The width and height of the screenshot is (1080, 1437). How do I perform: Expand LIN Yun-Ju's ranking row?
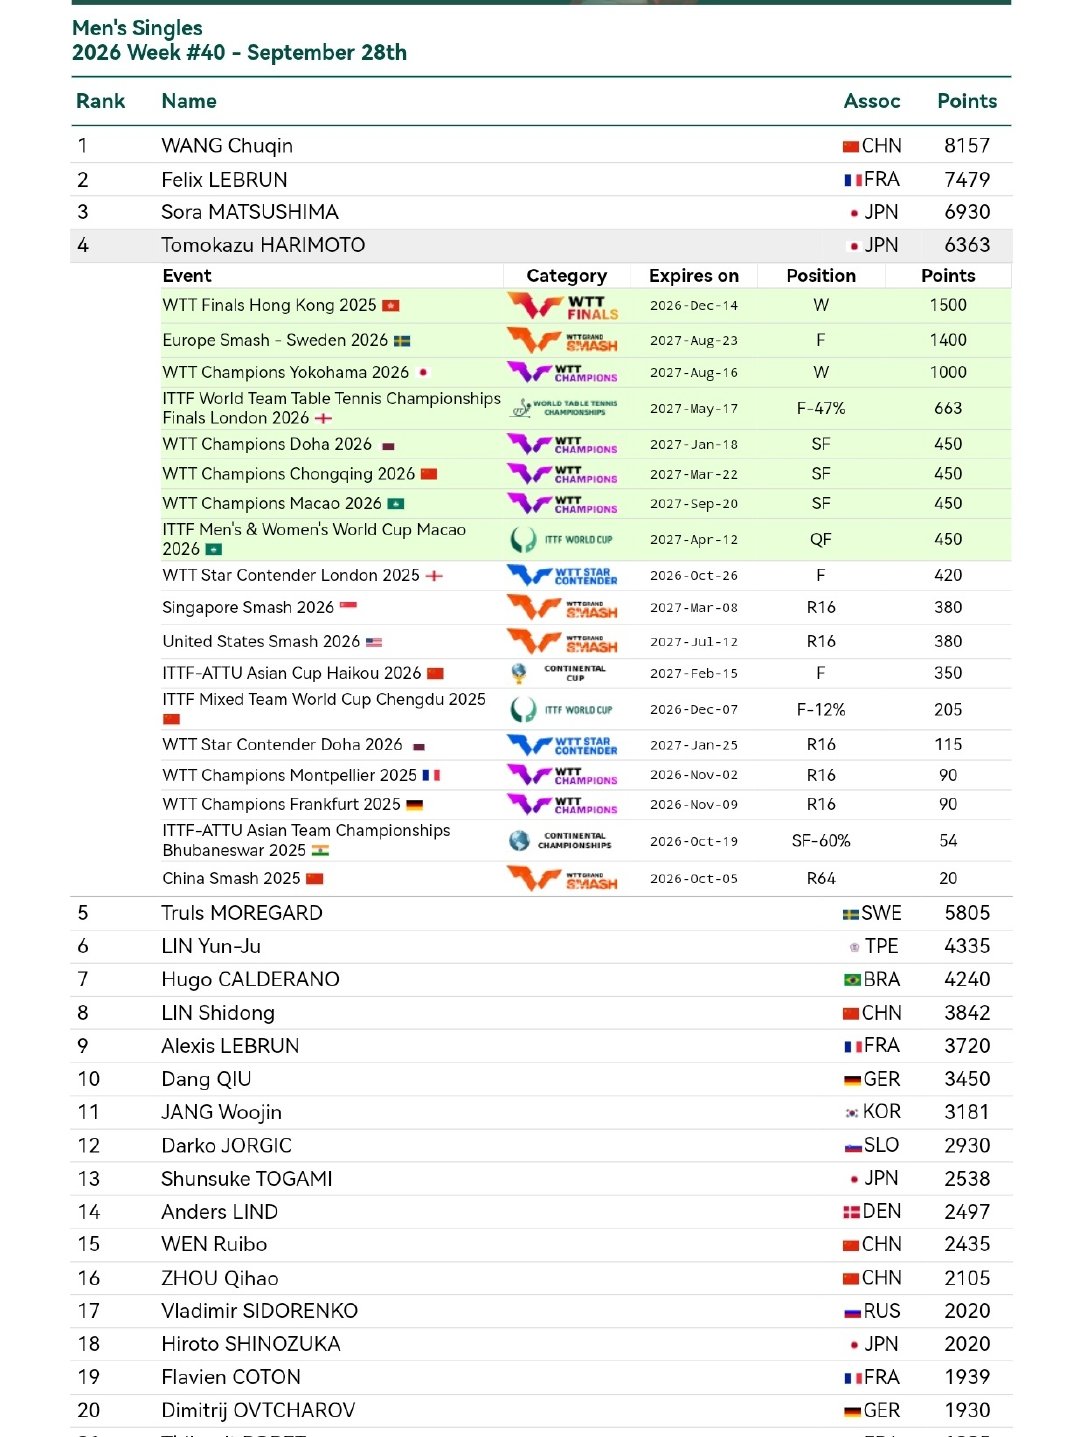(x=541, y=946)
